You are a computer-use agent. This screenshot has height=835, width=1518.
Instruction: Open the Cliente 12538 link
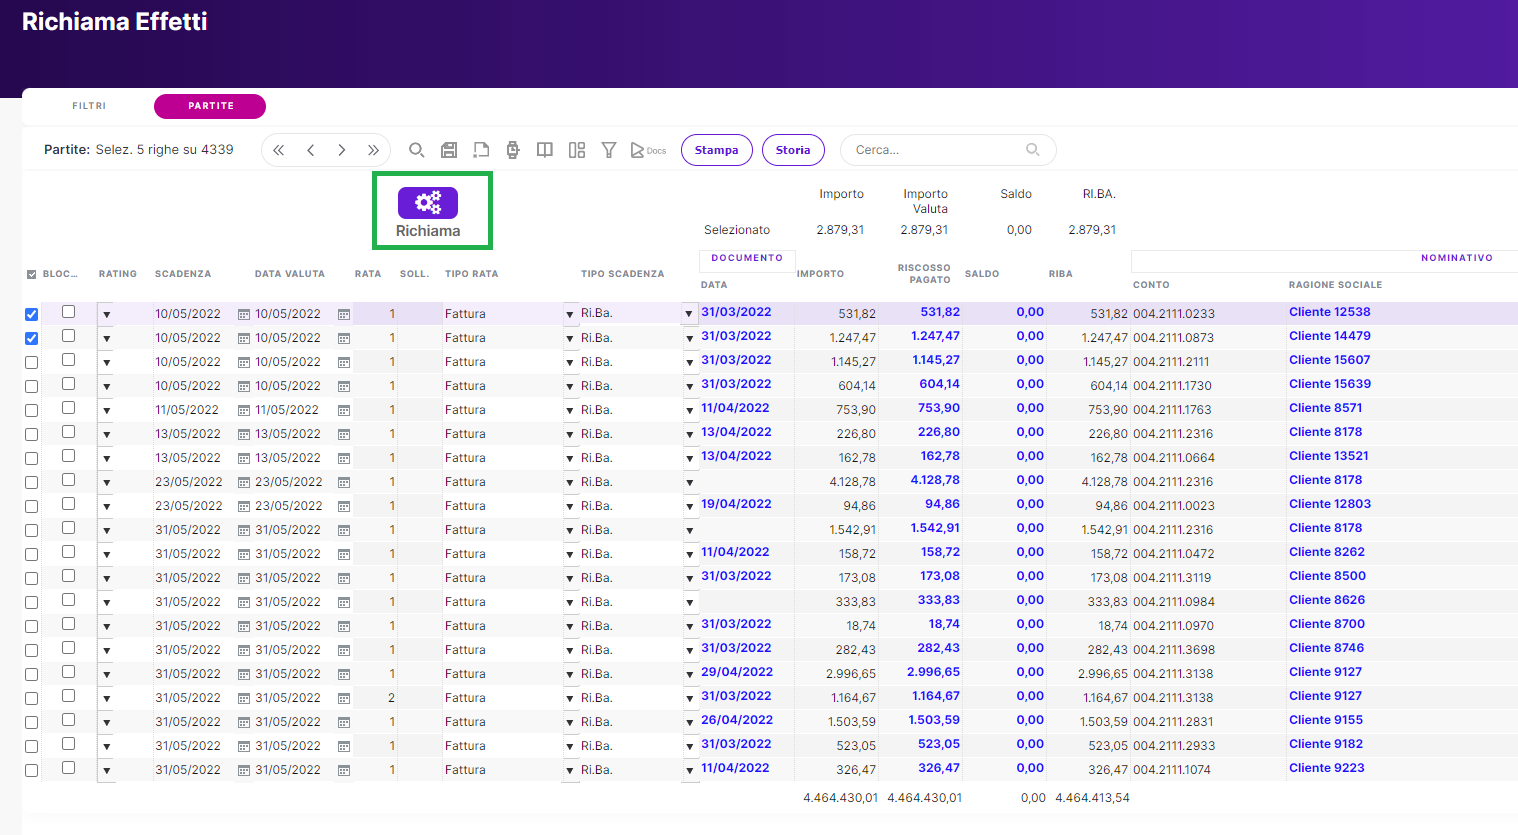tap(1330, 312)
